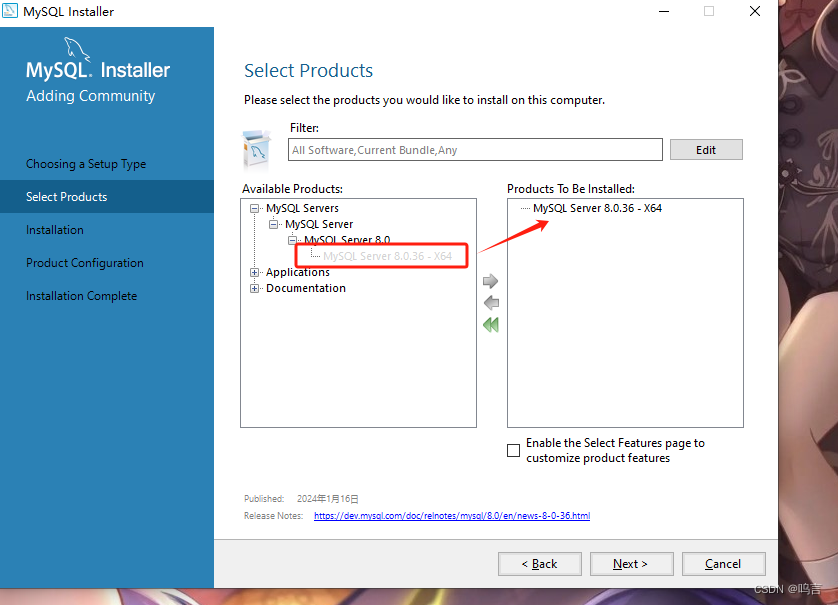Screen dimensions: 838x605
Task: Select the Documentation tree label
Action: click(x=306, y=289)
